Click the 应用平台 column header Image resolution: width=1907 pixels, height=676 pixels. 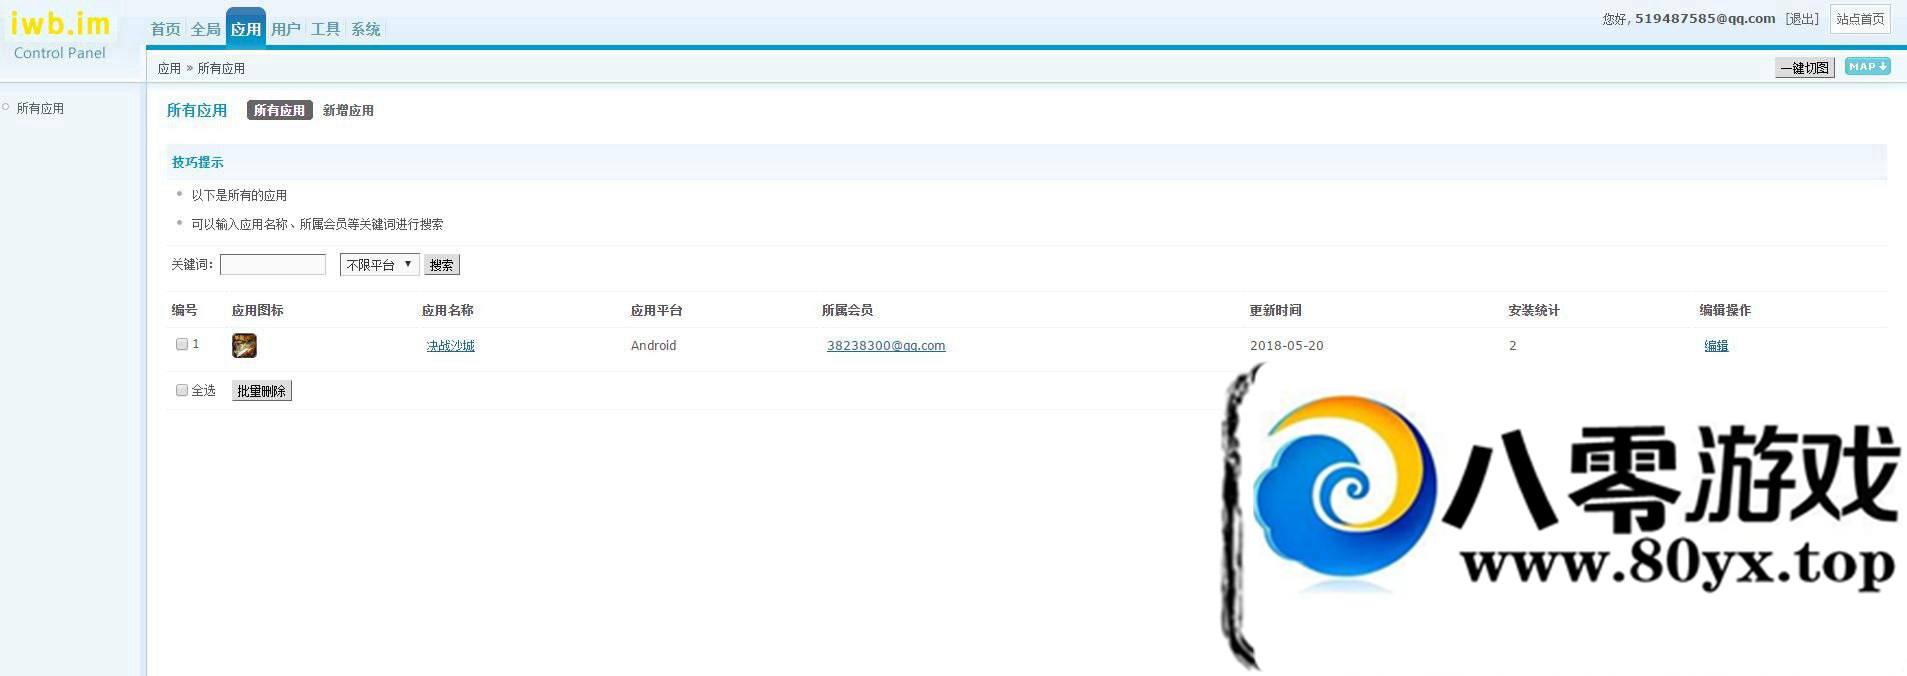tap(656, 310)
